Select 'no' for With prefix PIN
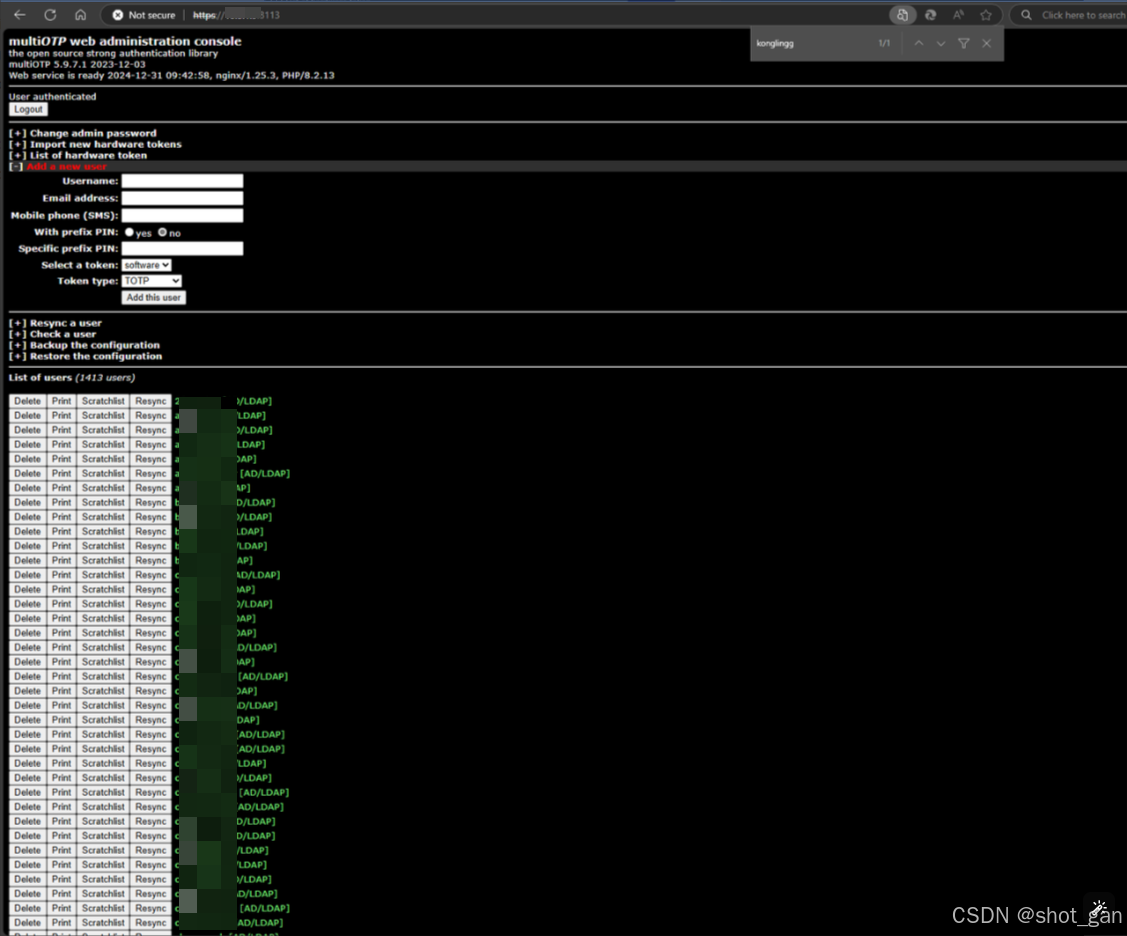 click(x=162, y=232)
